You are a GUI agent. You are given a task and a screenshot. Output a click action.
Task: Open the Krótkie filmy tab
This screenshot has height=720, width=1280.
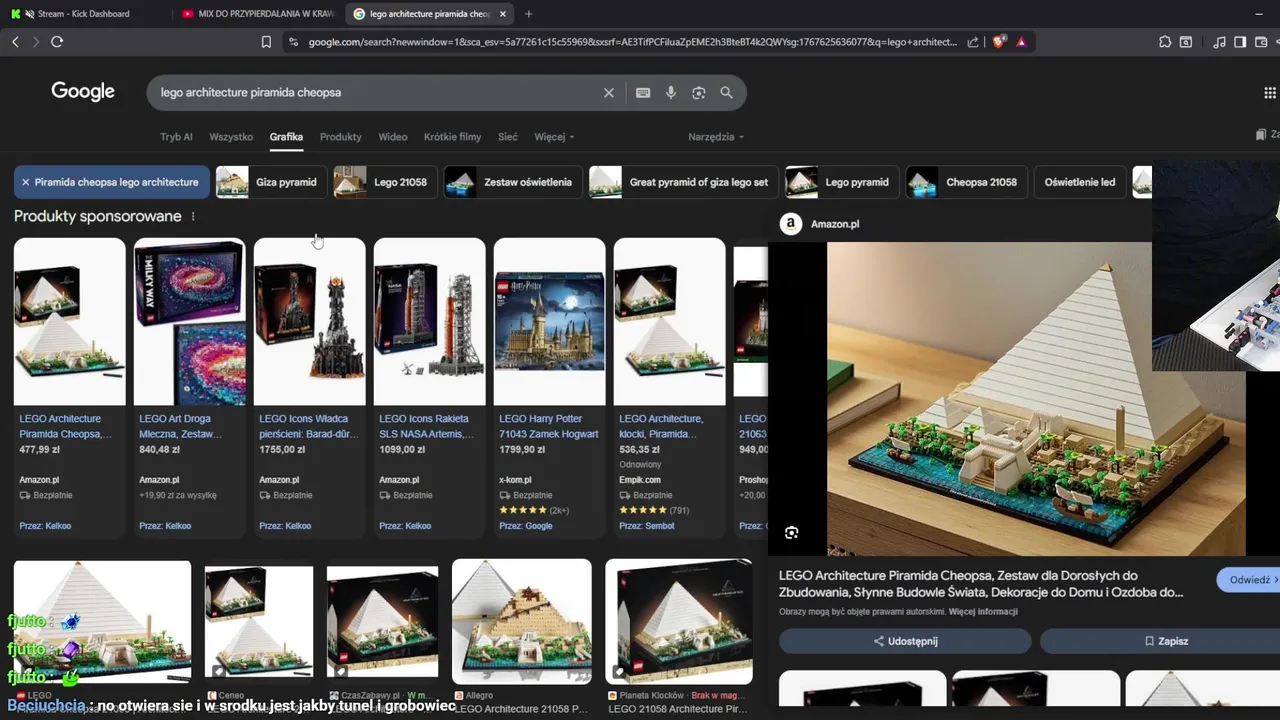(452, 137)
